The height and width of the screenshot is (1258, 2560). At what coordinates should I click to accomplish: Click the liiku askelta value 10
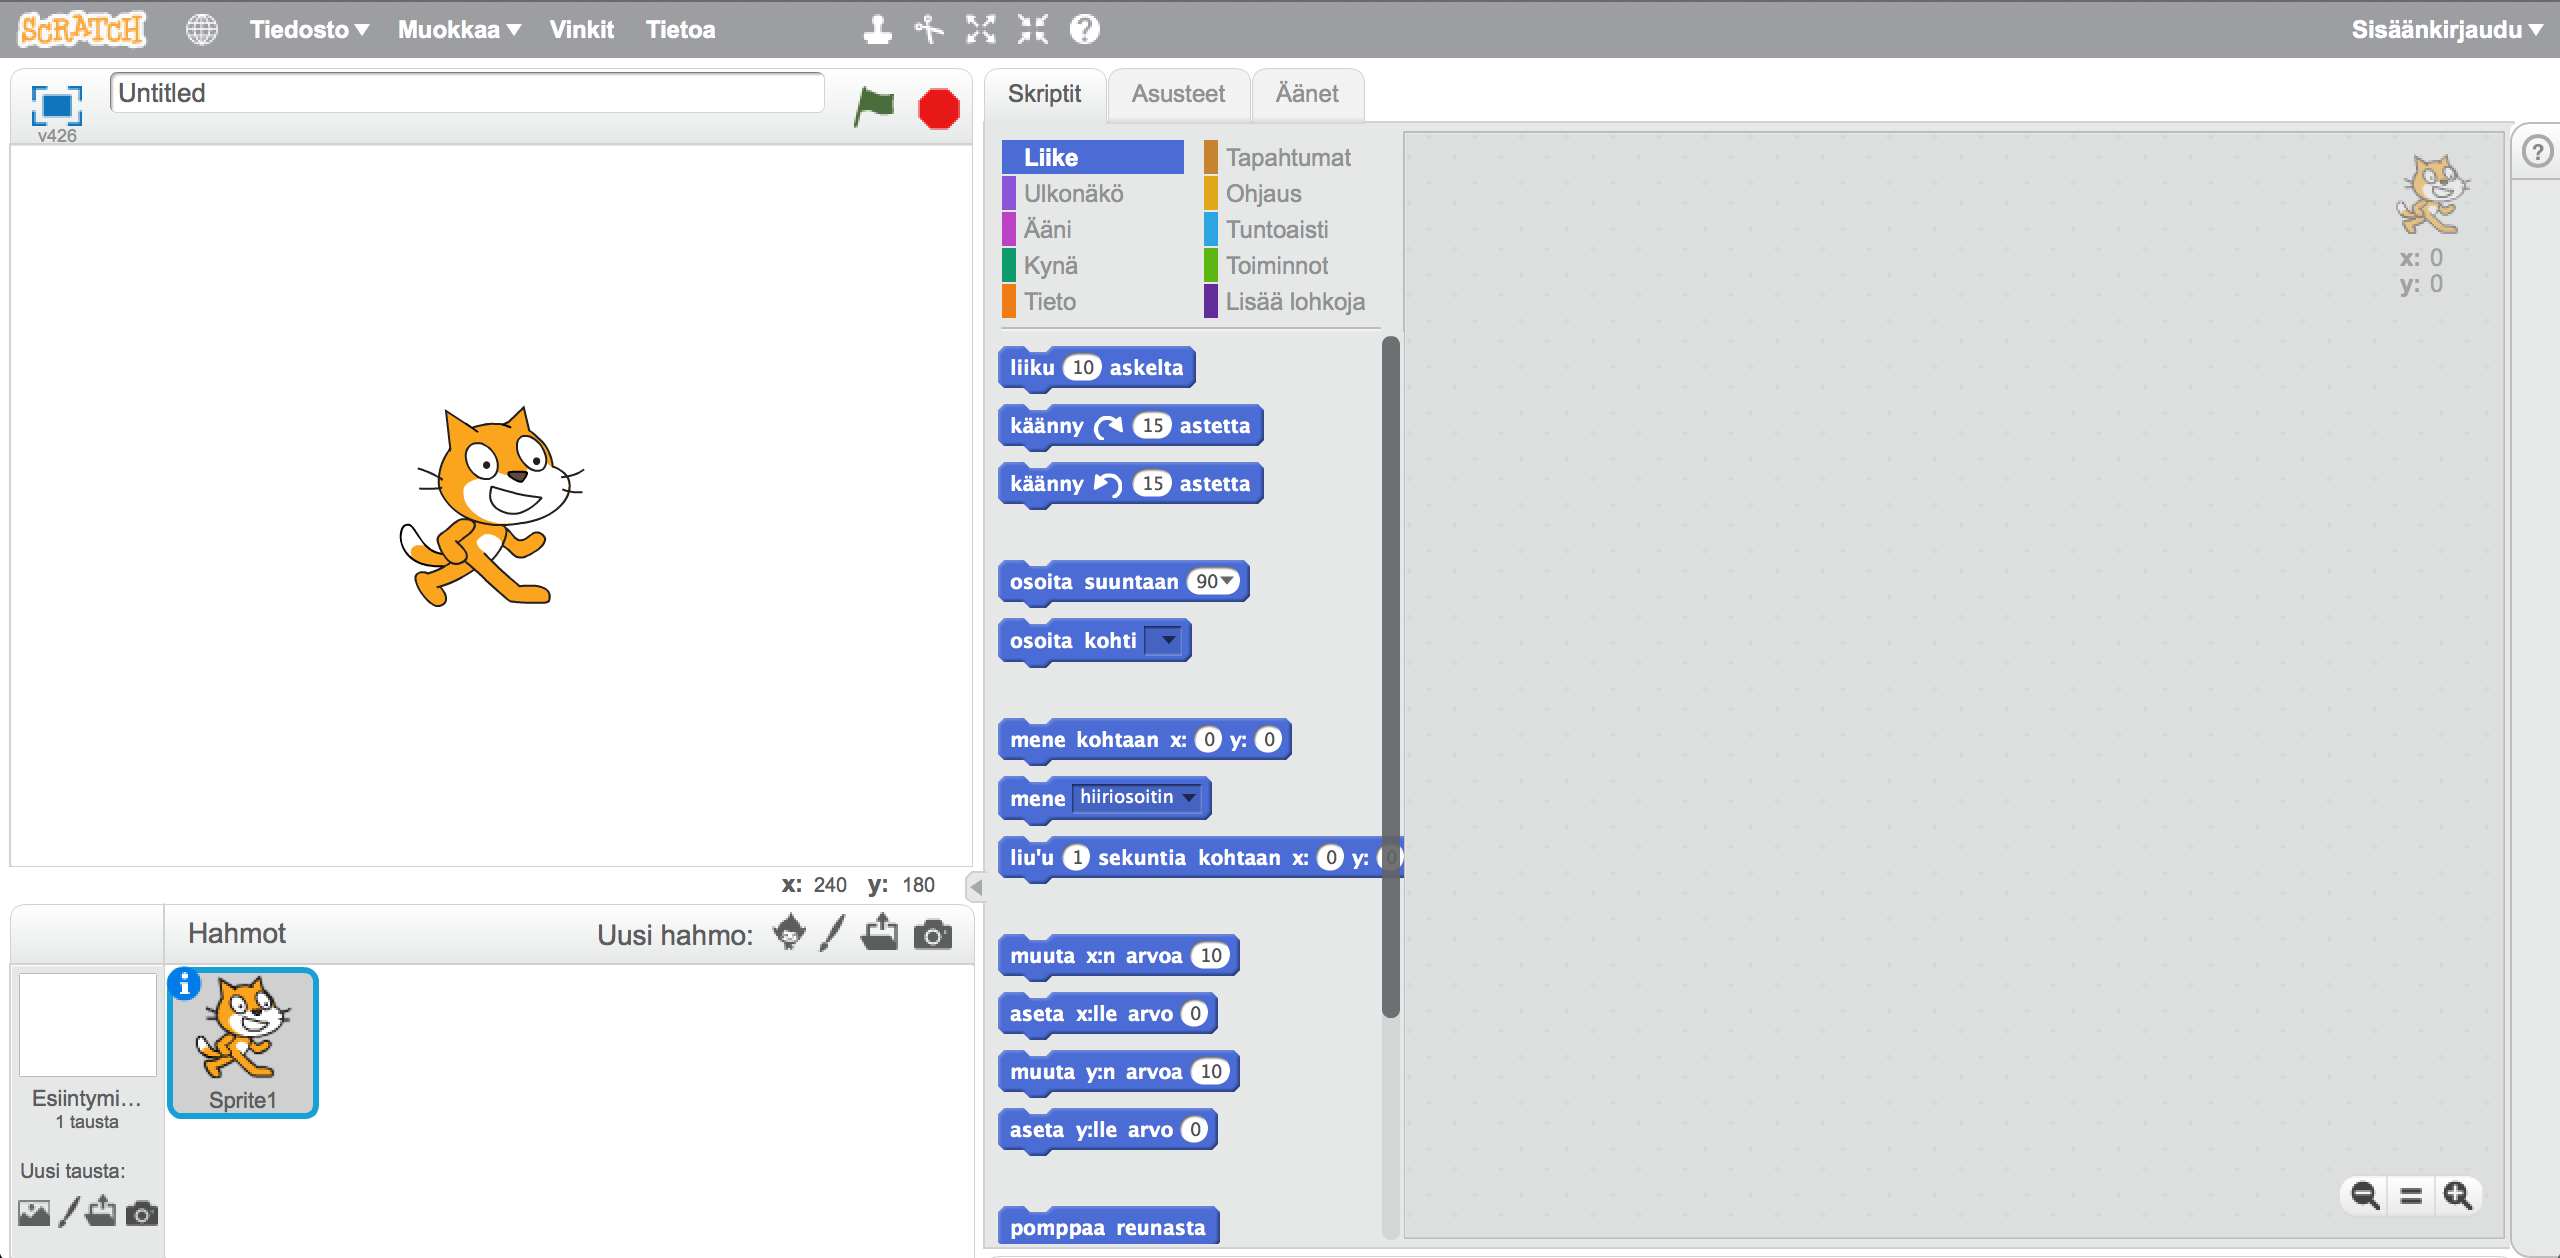(x=1082, y=367)
